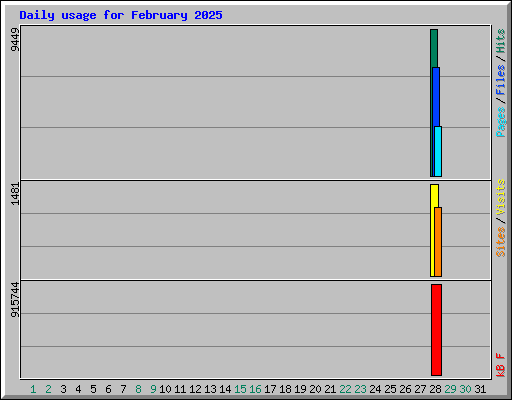Click day 22 on the x-axis
Screen dimensions: 512x400
(345, 389)
